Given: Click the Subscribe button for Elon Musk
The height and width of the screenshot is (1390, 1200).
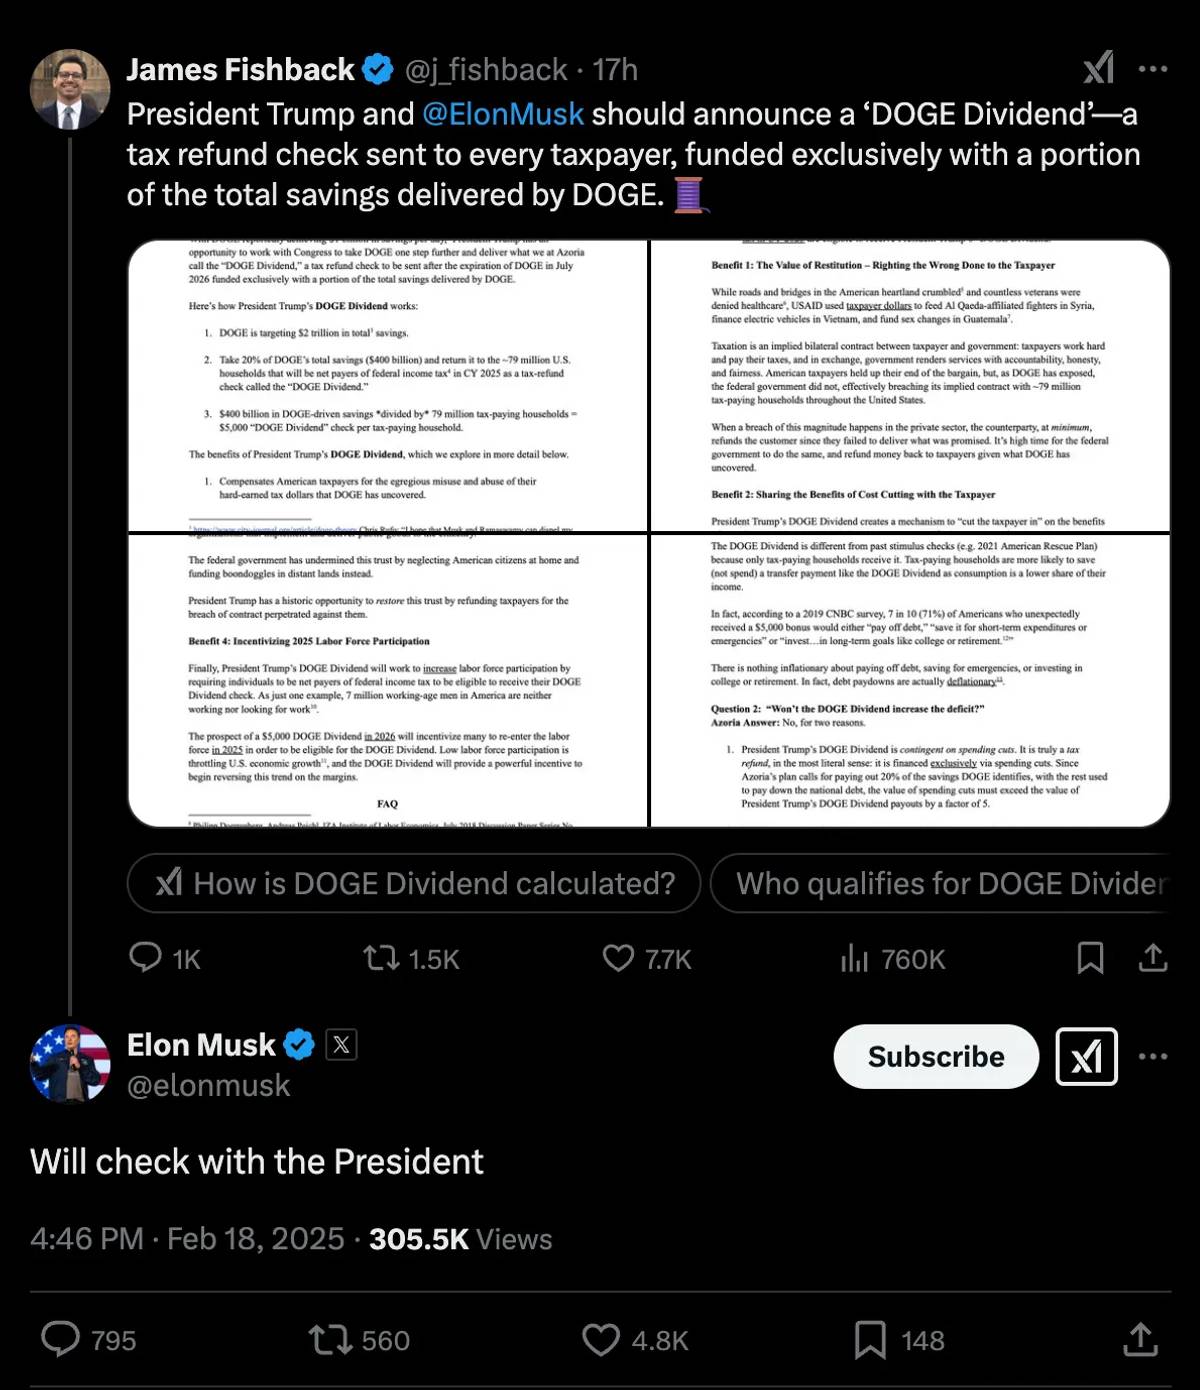Looking at the screenshot, I should pyautogui.click(x=936, y=1056).
